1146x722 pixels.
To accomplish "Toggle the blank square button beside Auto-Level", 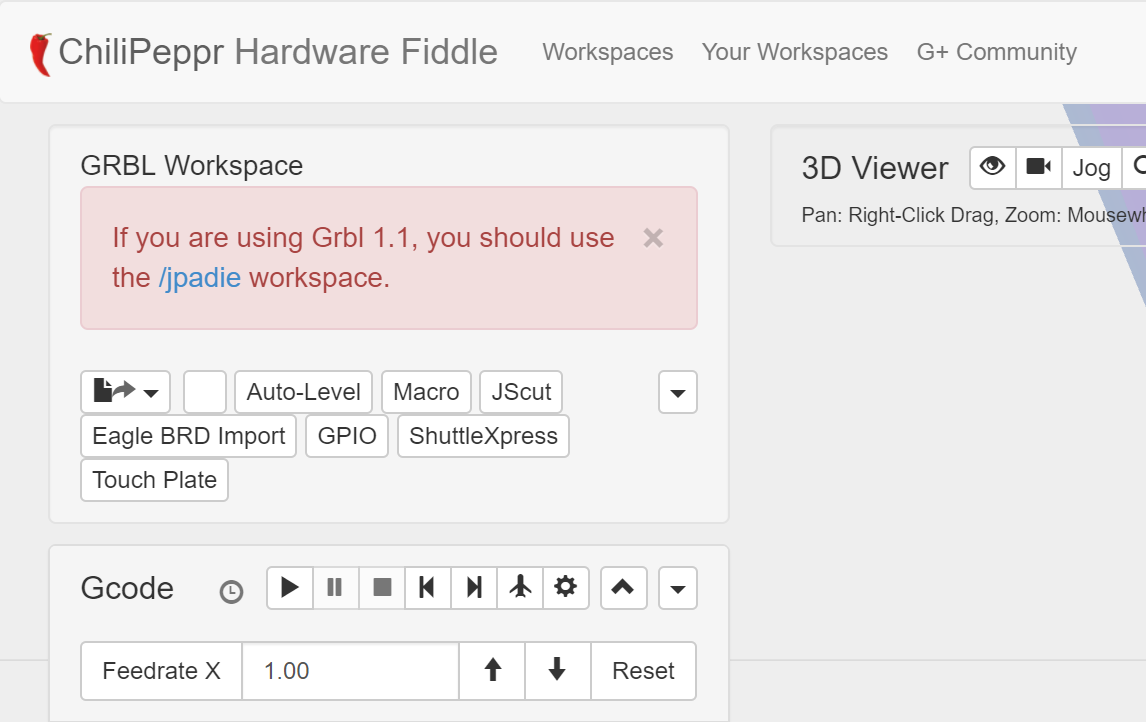I will pos(205,392).
